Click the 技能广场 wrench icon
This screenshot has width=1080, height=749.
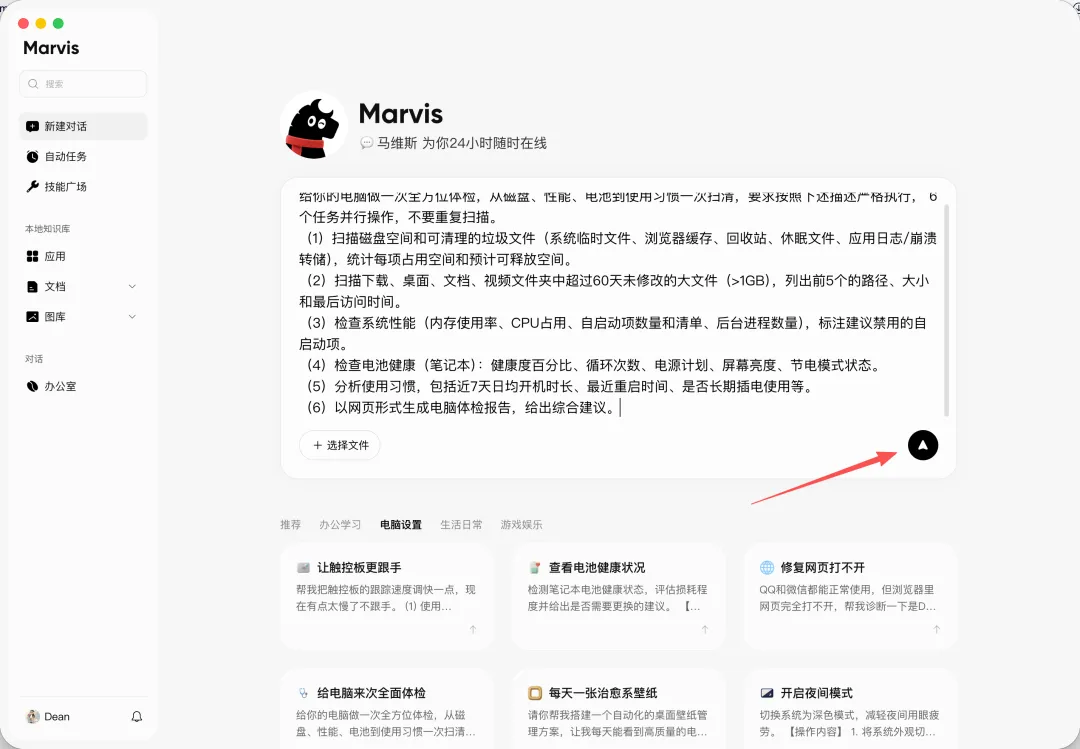pyautogui.click(x=32, y=186)
